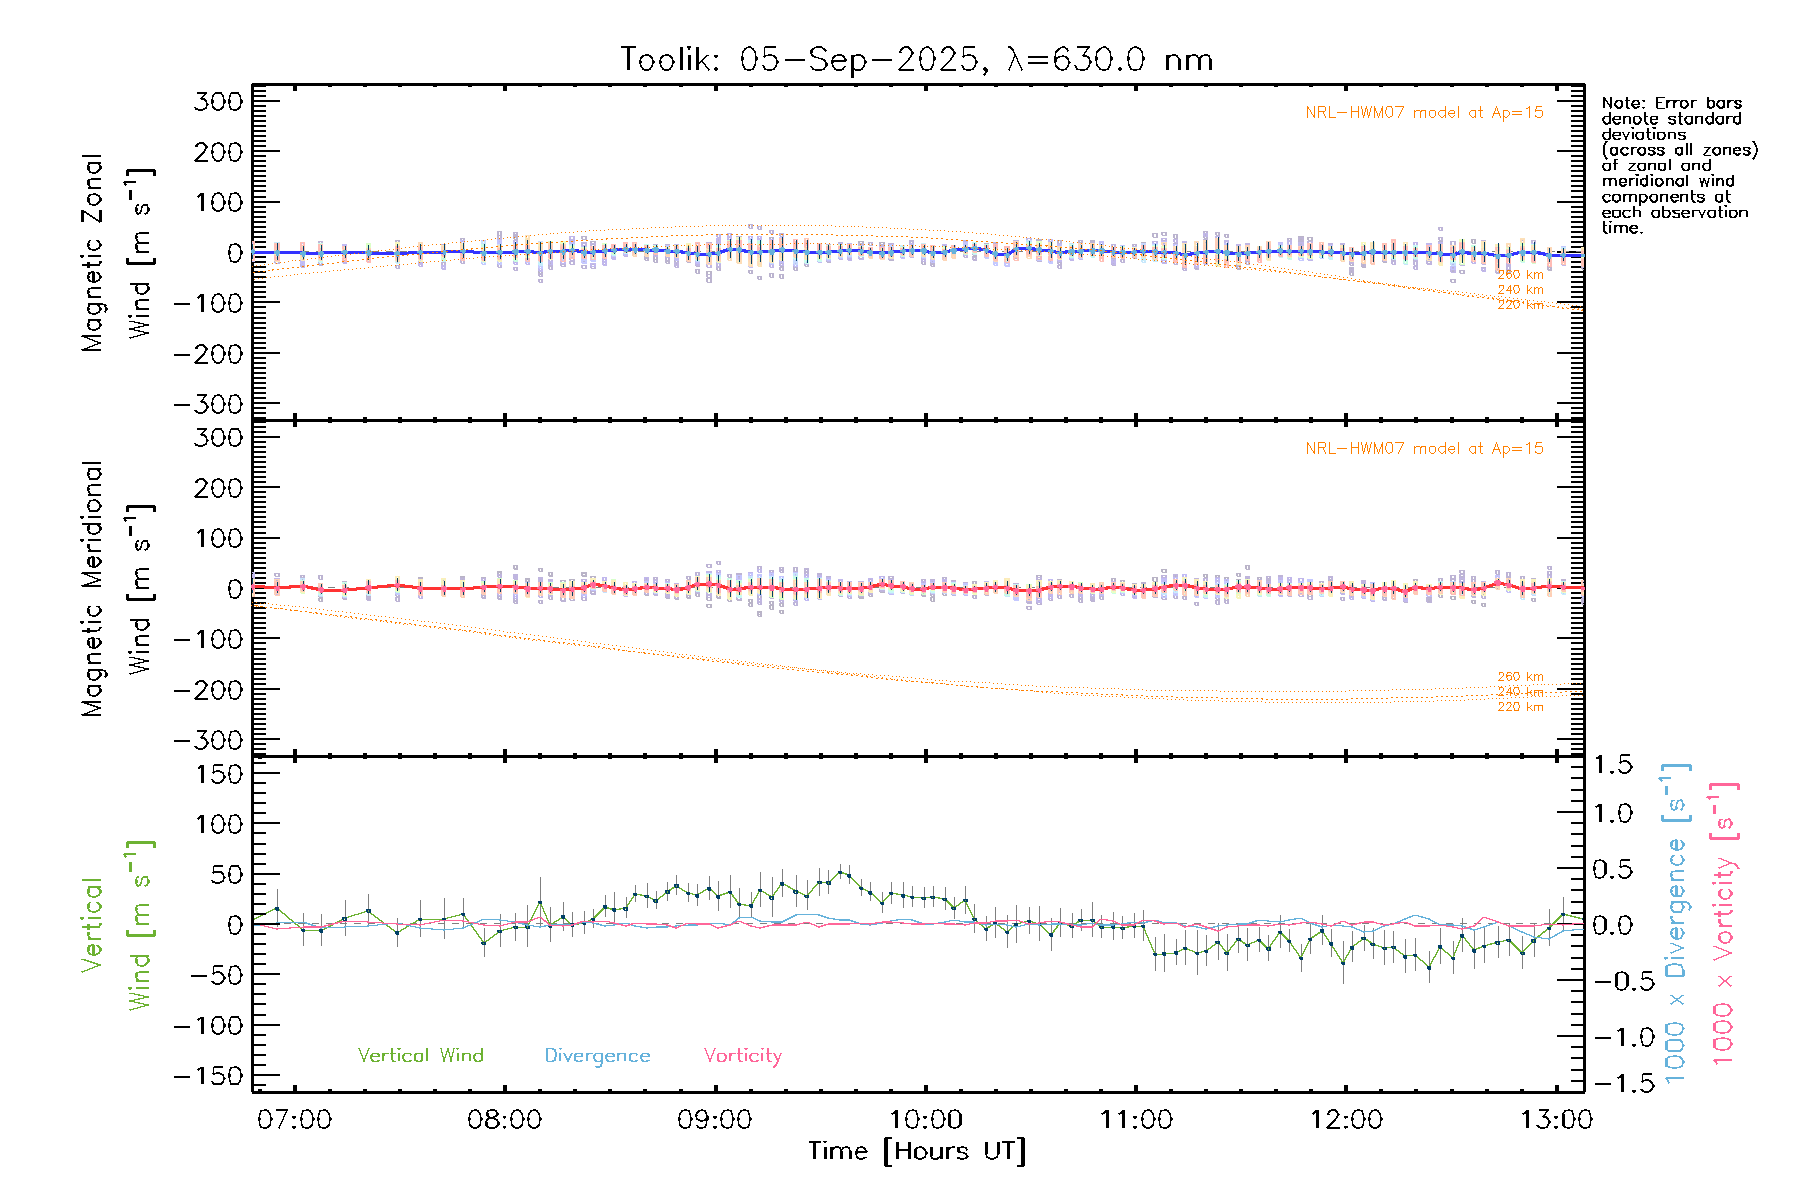Screen dimensions: 1800x1200
Task: Click the vertical wind peak after 09:30
Action: 841,872
